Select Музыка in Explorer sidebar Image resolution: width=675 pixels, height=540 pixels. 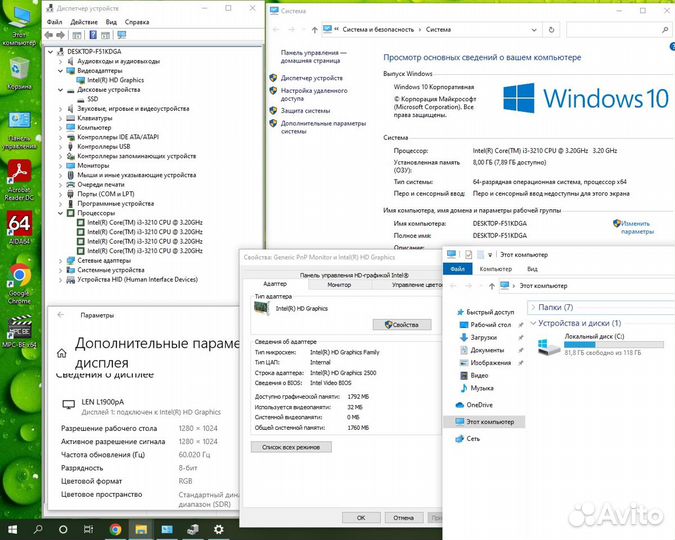482,388
